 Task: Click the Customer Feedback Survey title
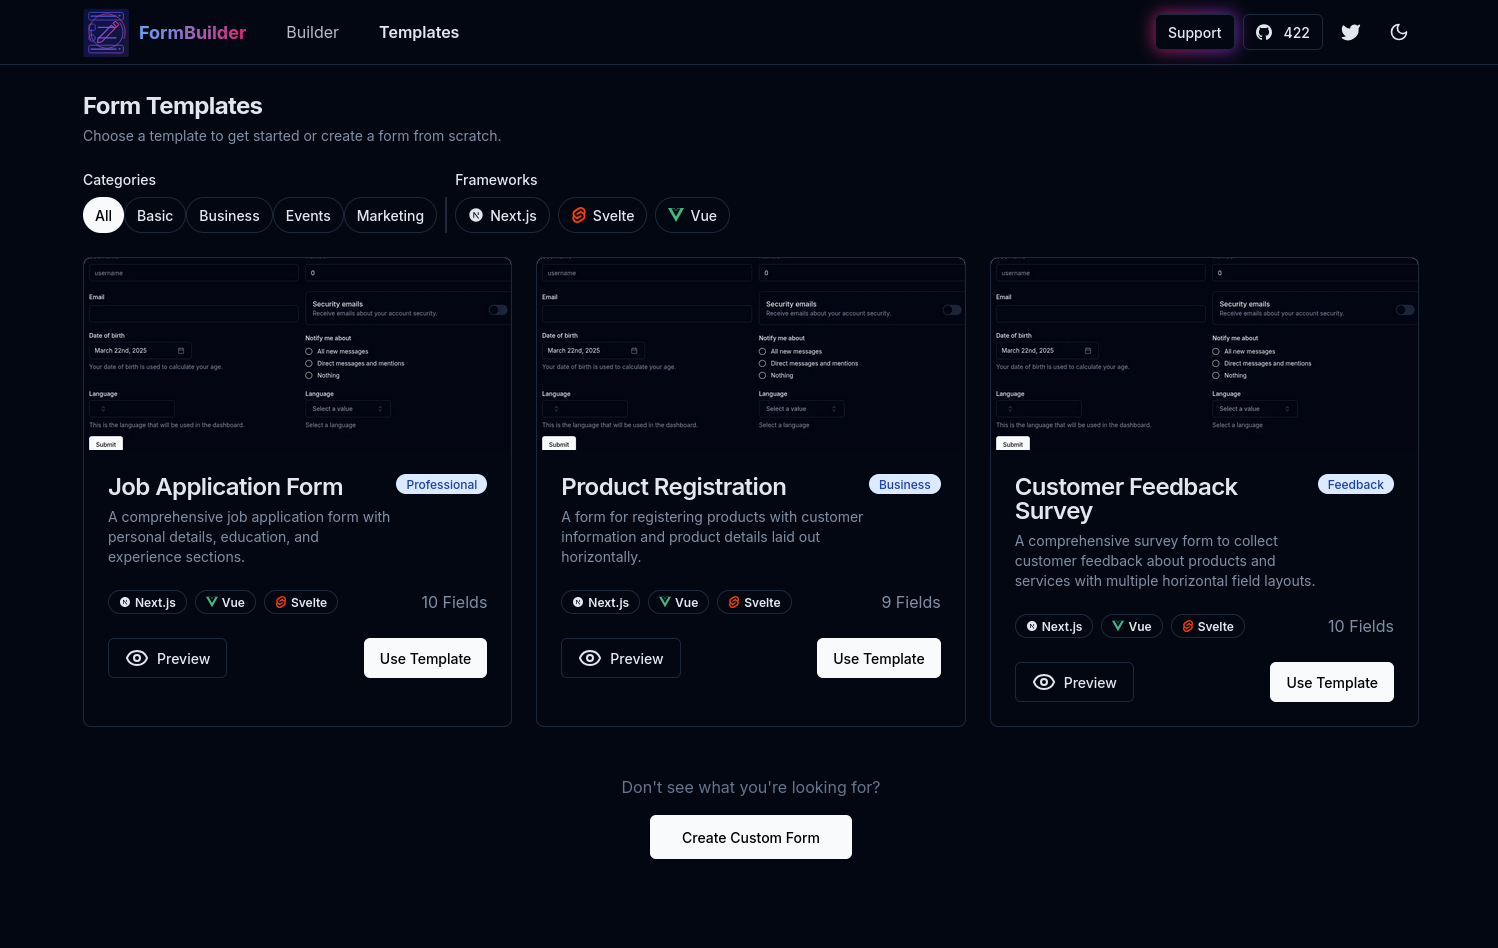pos(1126,499)
